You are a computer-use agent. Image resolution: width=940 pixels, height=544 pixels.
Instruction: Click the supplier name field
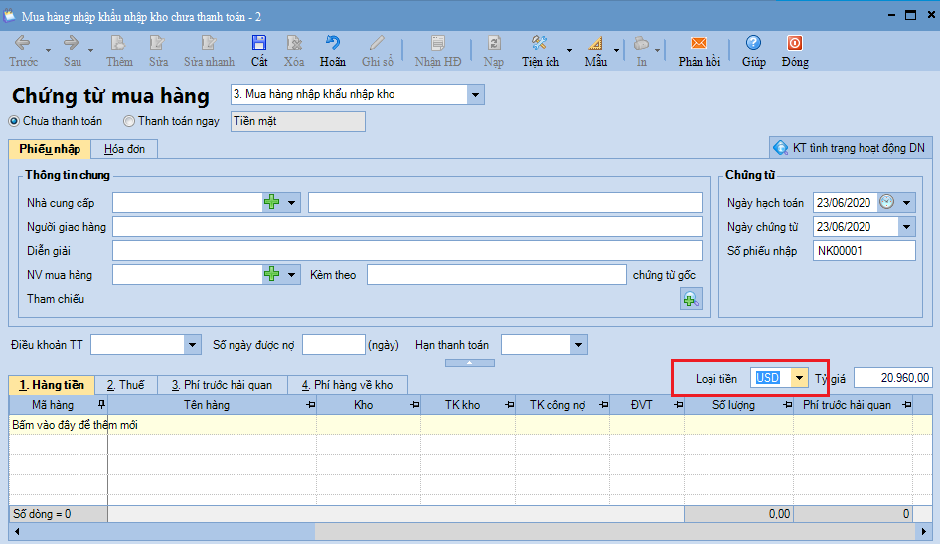(x=505, y=202)
